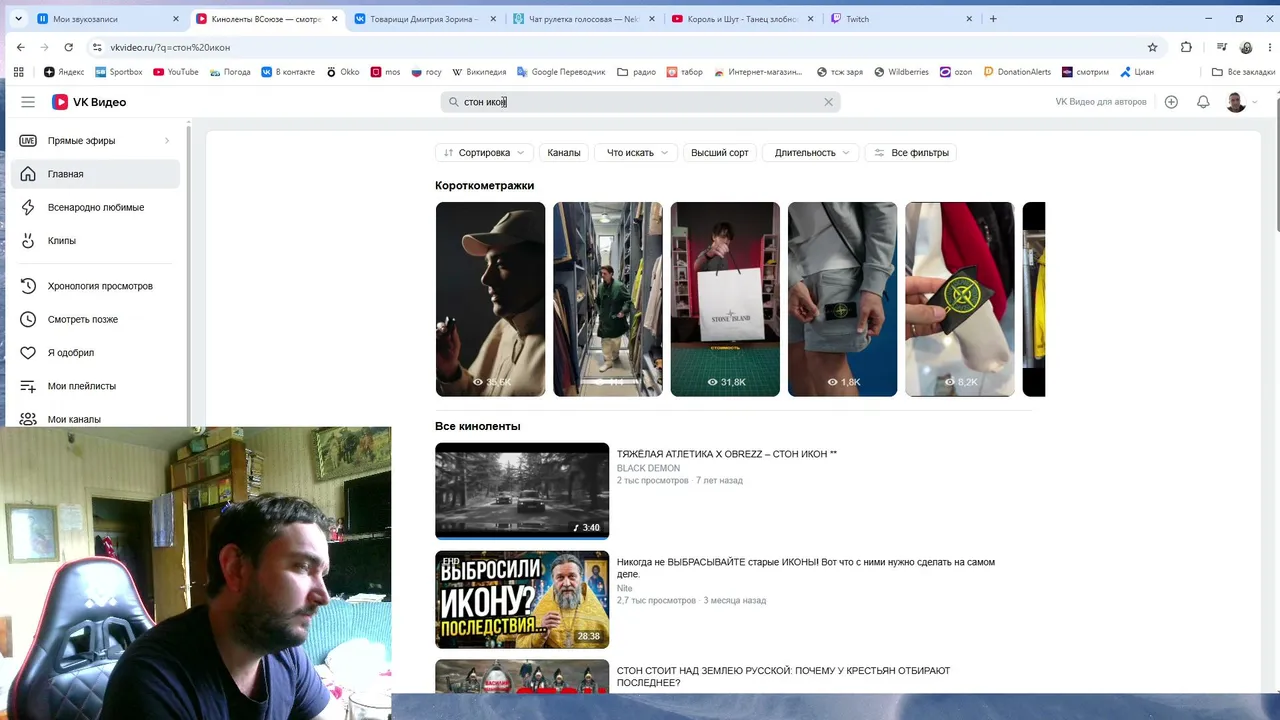Reload the current page
The image size is (1280, 720).
pos(68,47)
